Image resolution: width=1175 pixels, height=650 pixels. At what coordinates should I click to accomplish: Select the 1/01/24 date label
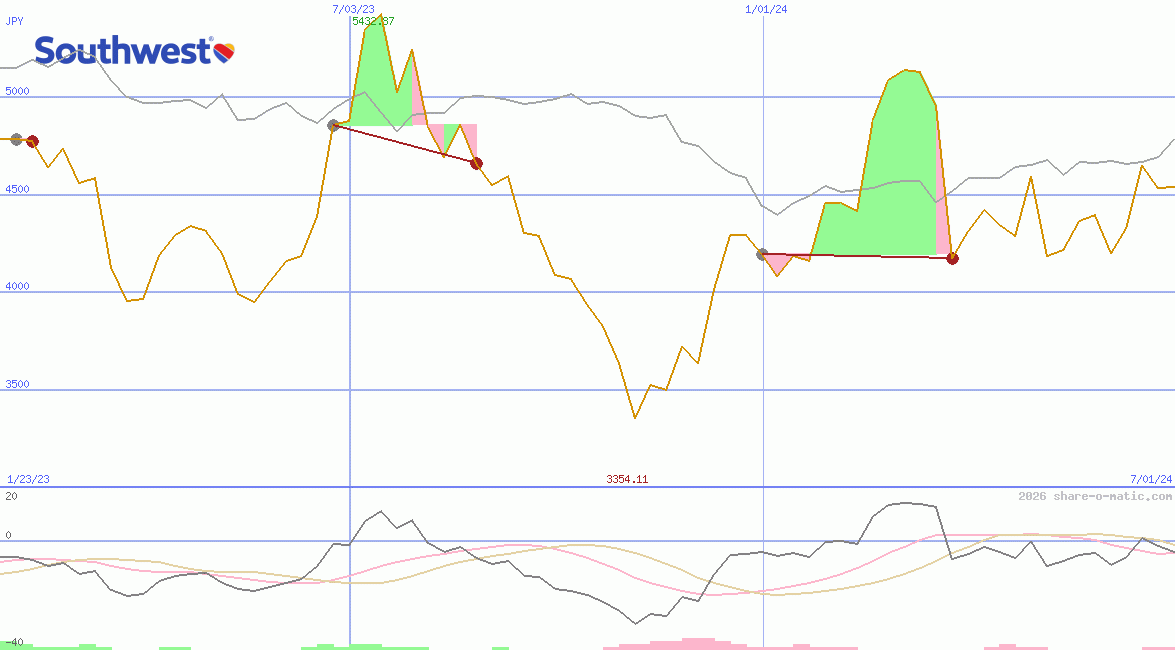click(x=766, y=9)
